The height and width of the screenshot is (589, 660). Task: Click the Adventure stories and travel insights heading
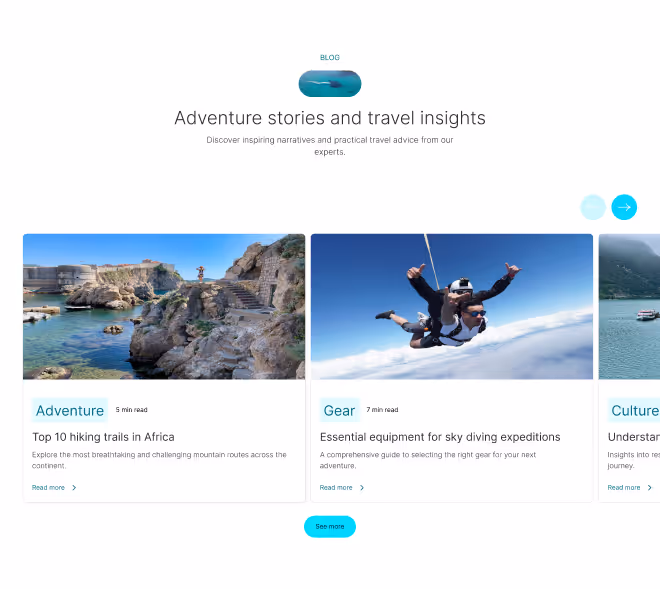coord(330,118)
